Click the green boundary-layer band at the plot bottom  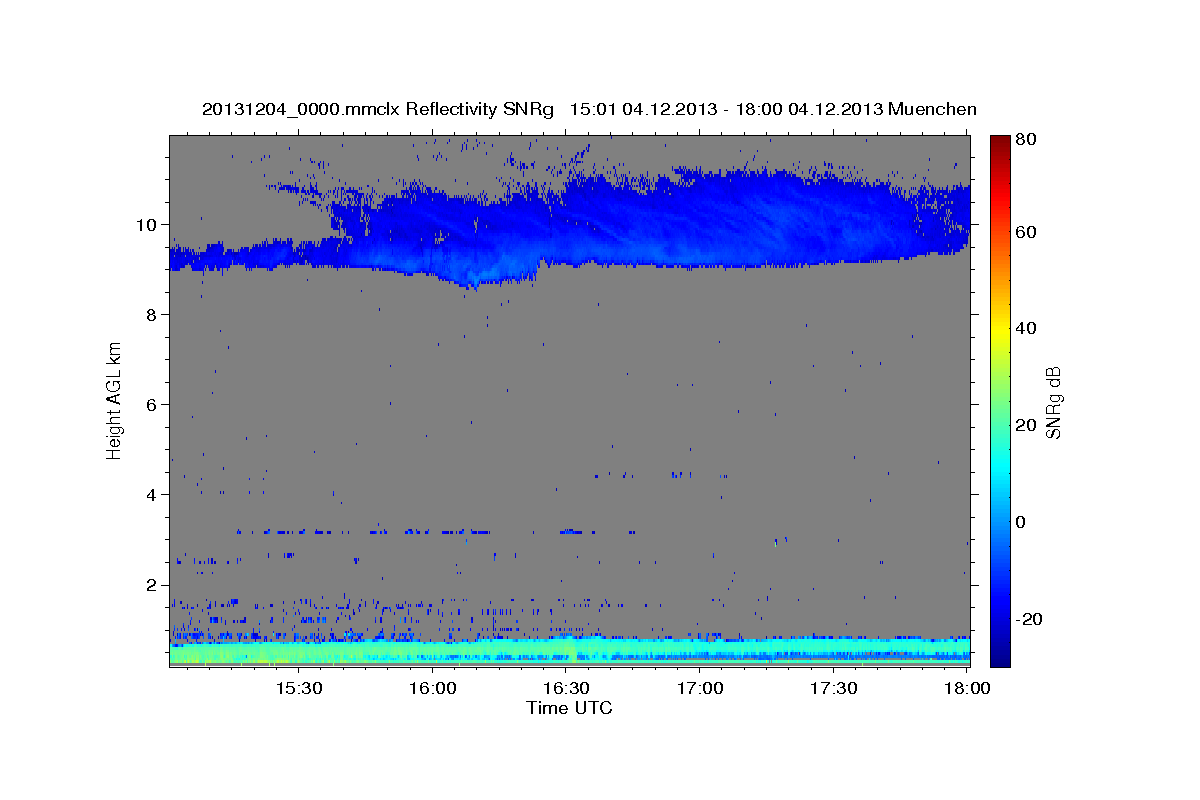point(569,654)
